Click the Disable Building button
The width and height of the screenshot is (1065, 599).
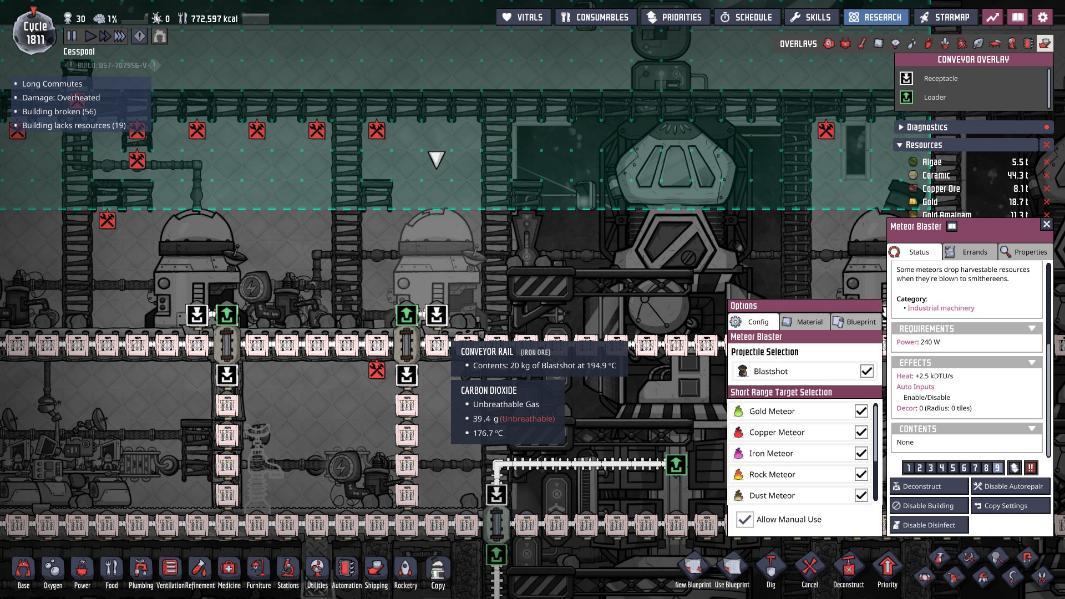(x=928, y=506)
